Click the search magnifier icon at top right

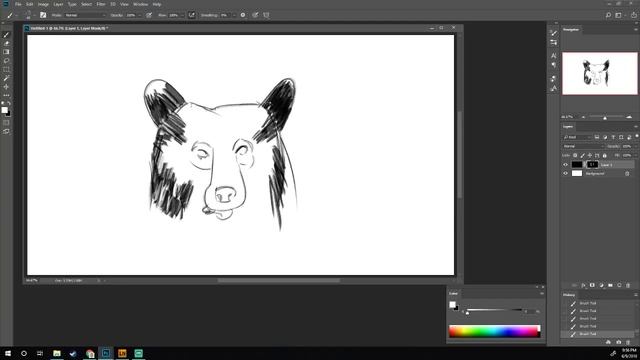point(608,15)
